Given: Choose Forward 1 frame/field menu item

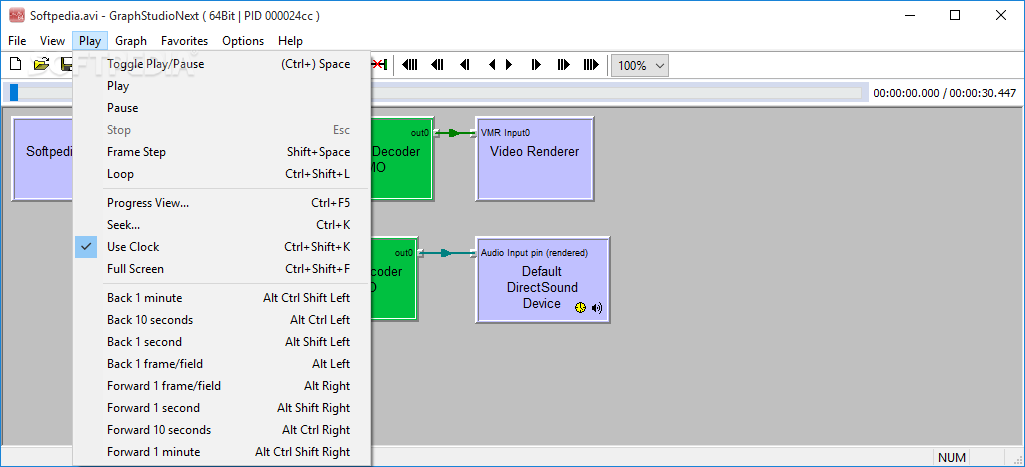Looking at the screenshot, I should point(222,386).
